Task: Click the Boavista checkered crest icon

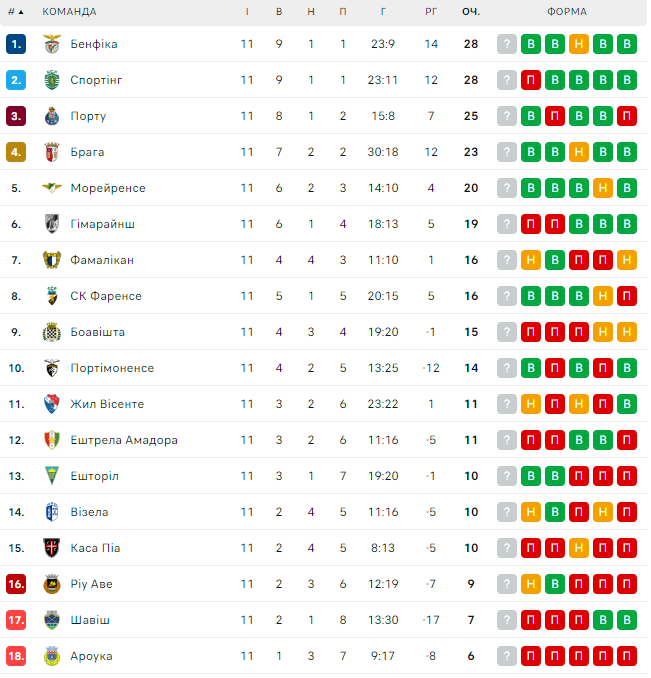Action: [53, 332]
